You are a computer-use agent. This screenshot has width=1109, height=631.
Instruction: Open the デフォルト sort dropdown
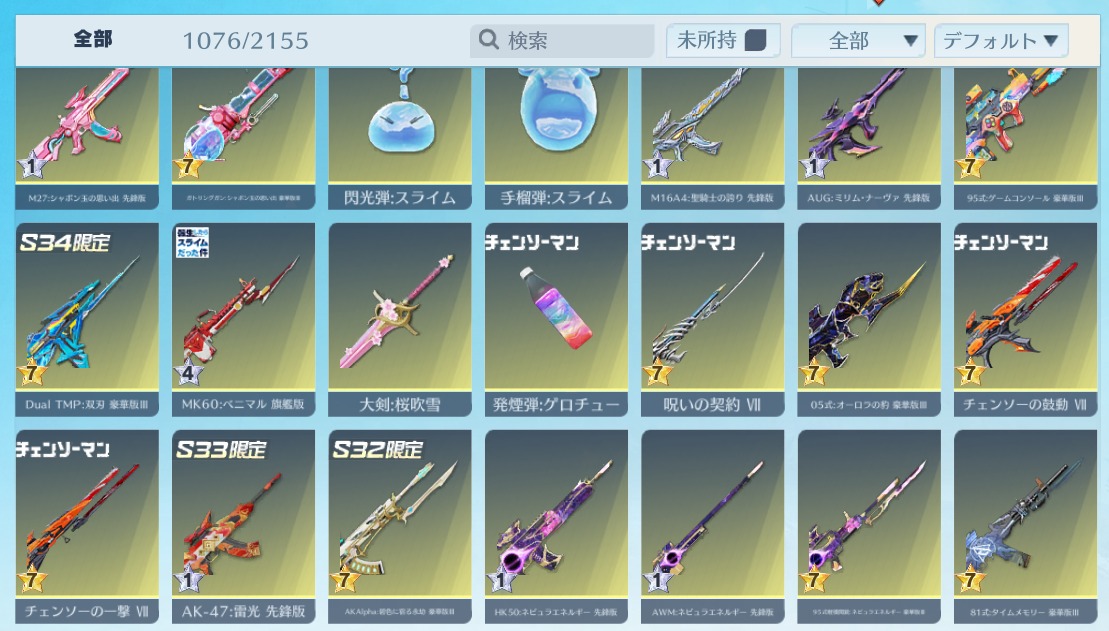1001,40
